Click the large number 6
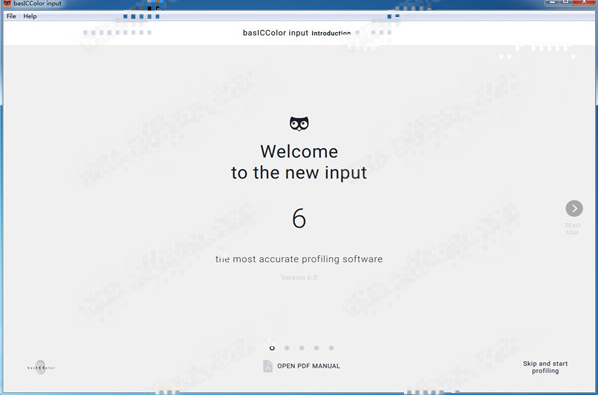598x395 pixels. pos(299,218)
